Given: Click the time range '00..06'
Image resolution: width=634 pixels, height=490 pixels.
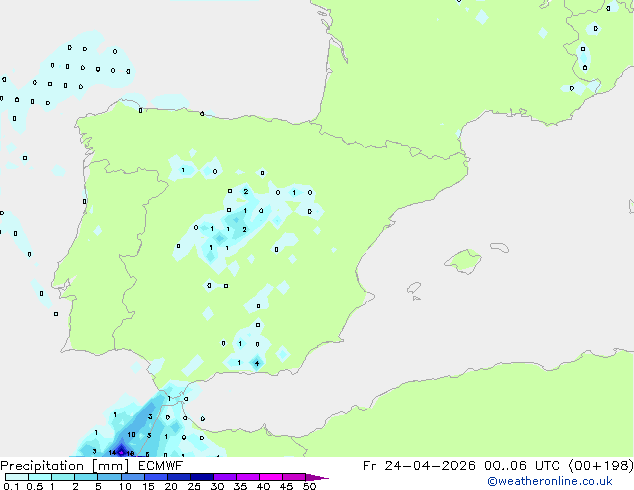Looking at the screenshot, I should [505, 466].
